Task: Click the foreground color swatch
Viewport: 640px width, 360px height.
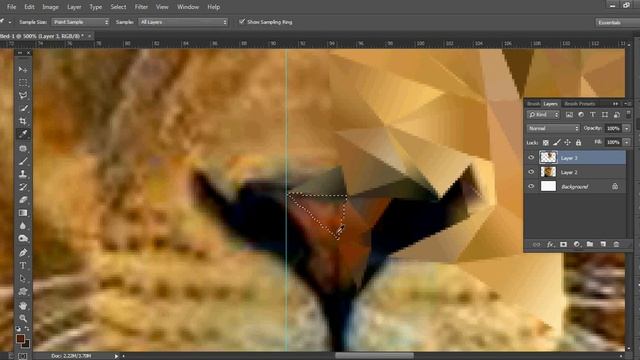Action: click(x=20, y=339)
